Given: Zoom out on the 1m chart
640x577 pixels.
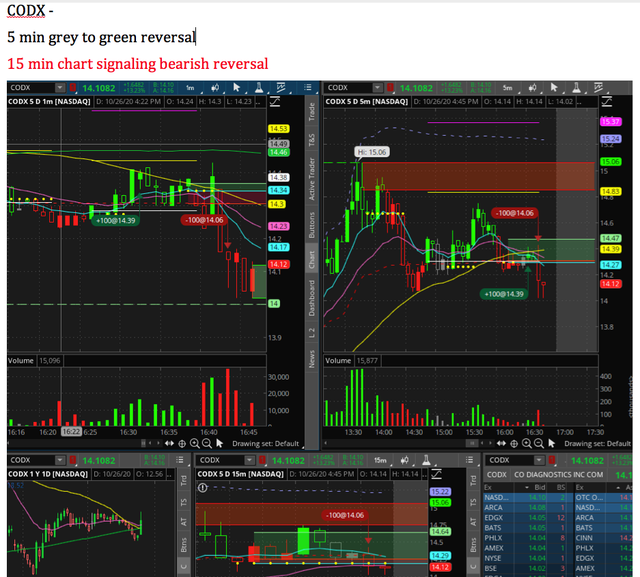Looking at the screenshot, I should (x=207, y=444).
